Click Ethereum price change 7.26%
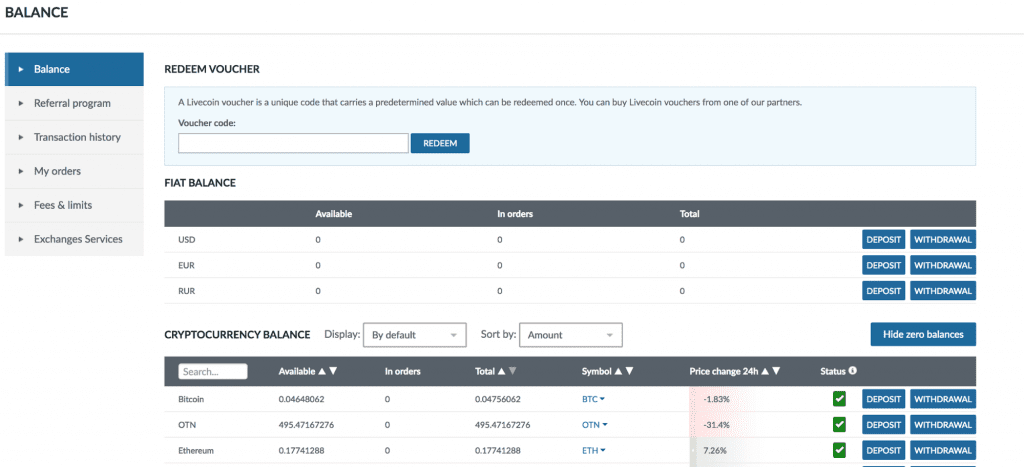The height and width of the screenshot is (467, 1024). click(714, 450)
